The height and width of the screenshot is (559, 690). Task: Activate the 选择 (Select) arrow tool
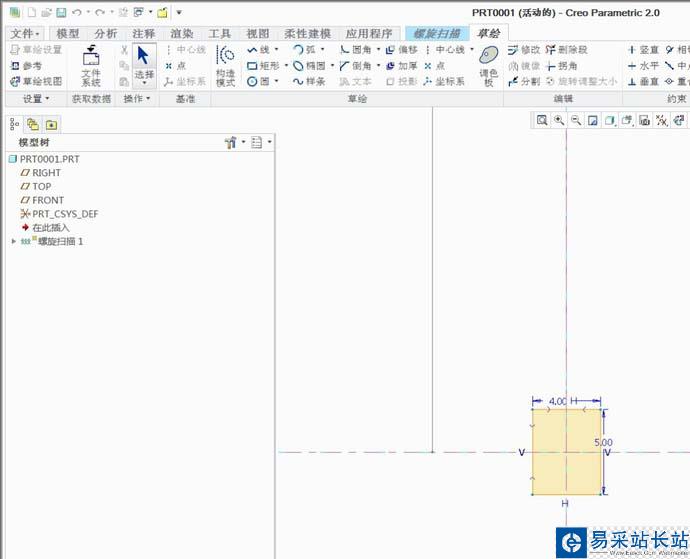[144, 64]
